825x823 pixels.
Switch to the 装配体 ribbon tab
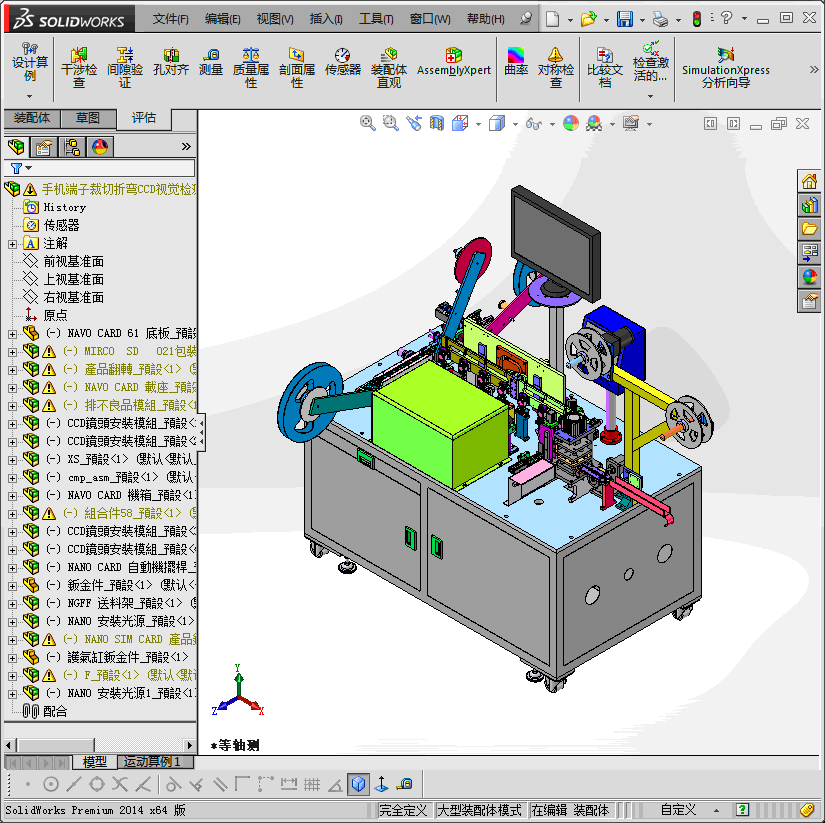(32, 118)
